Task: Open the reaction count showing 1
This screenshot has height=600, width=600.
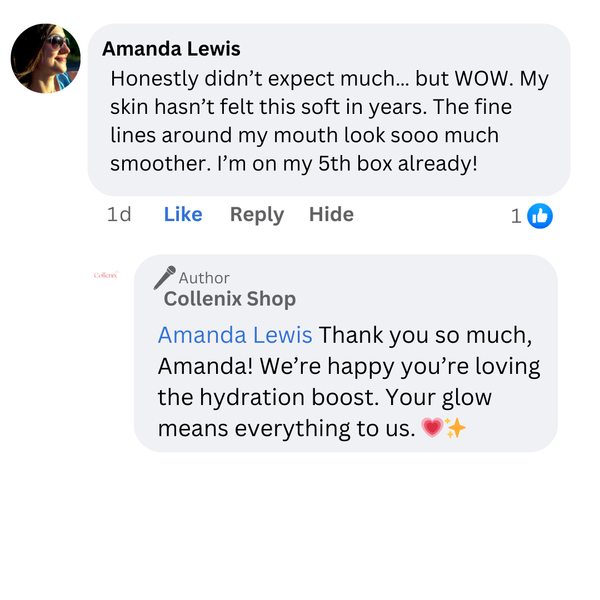Action: tap(516, 215)
